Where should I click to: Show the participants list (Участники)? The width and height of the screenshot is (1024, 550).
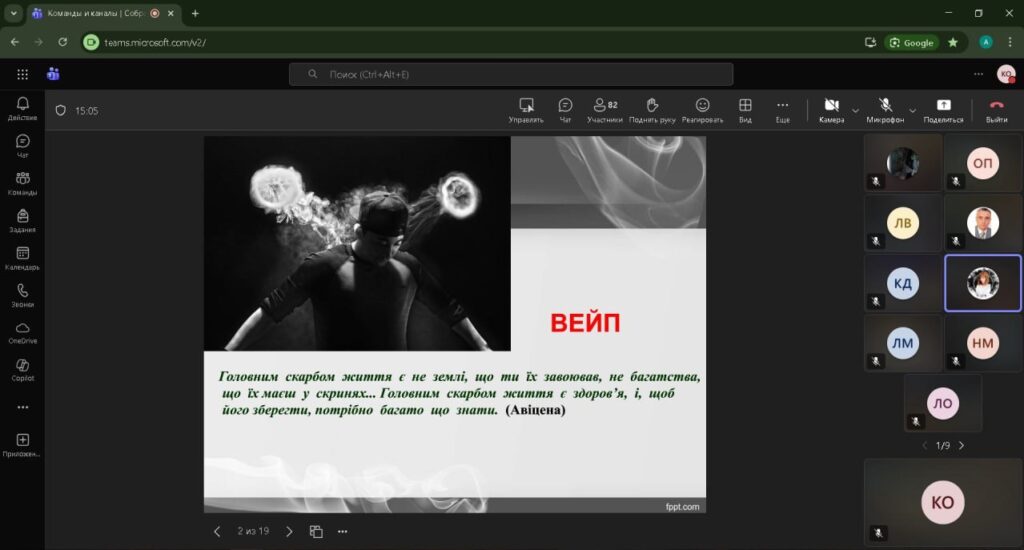coord(604,109)
